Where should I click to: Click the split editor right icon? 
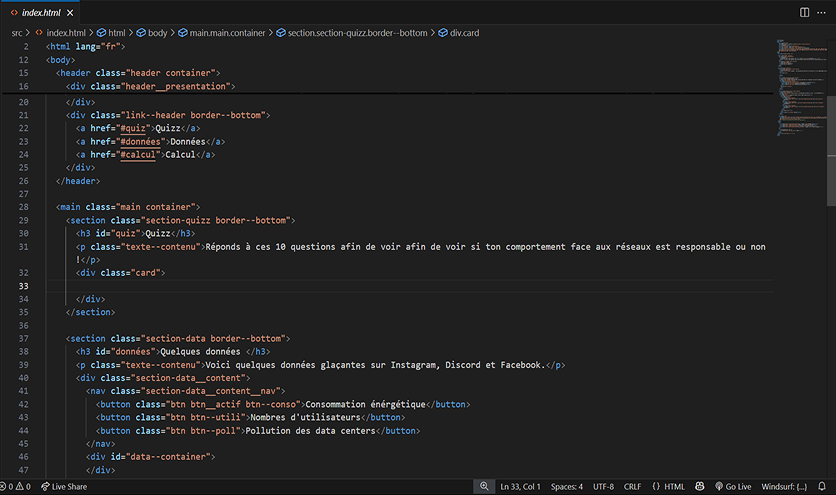(805, 12)
